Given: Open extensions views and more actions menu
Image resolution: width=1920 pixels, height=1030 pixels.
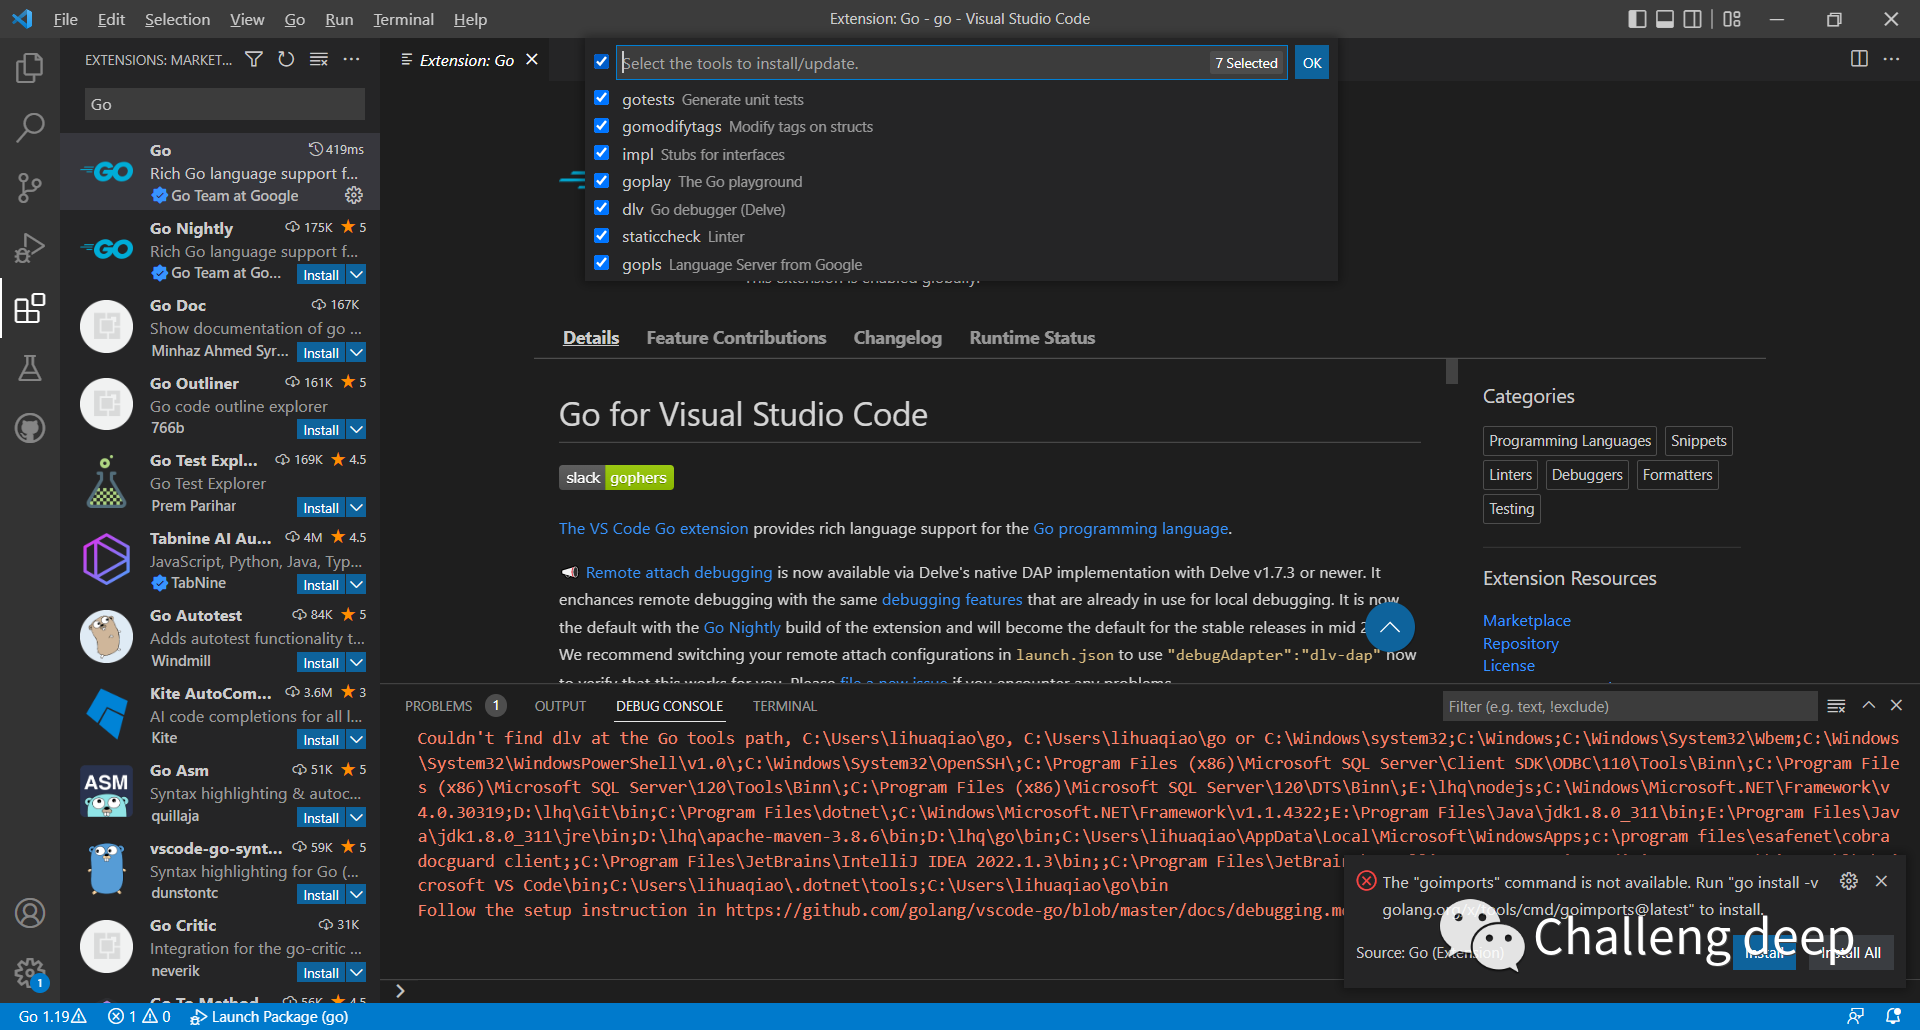Looking at the screenshot, I should [351, 60].
